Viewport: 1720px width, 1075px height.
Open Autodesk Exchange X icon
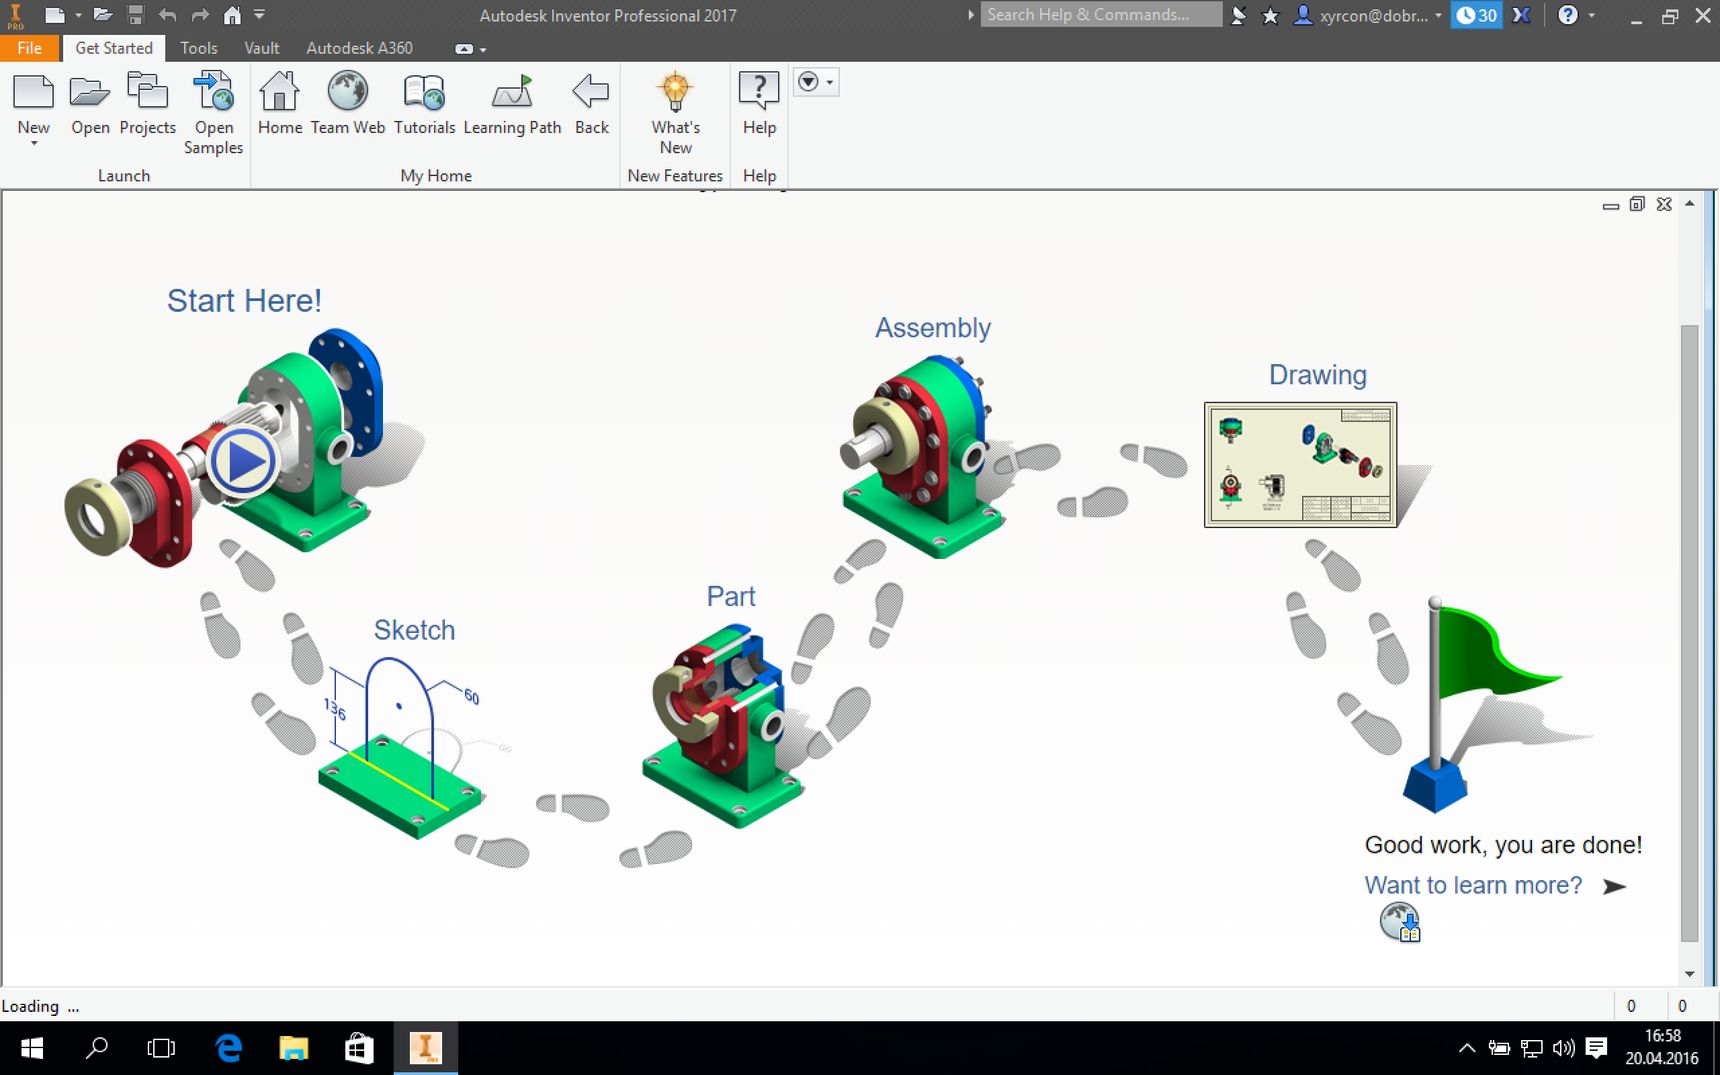[1521, 15]
